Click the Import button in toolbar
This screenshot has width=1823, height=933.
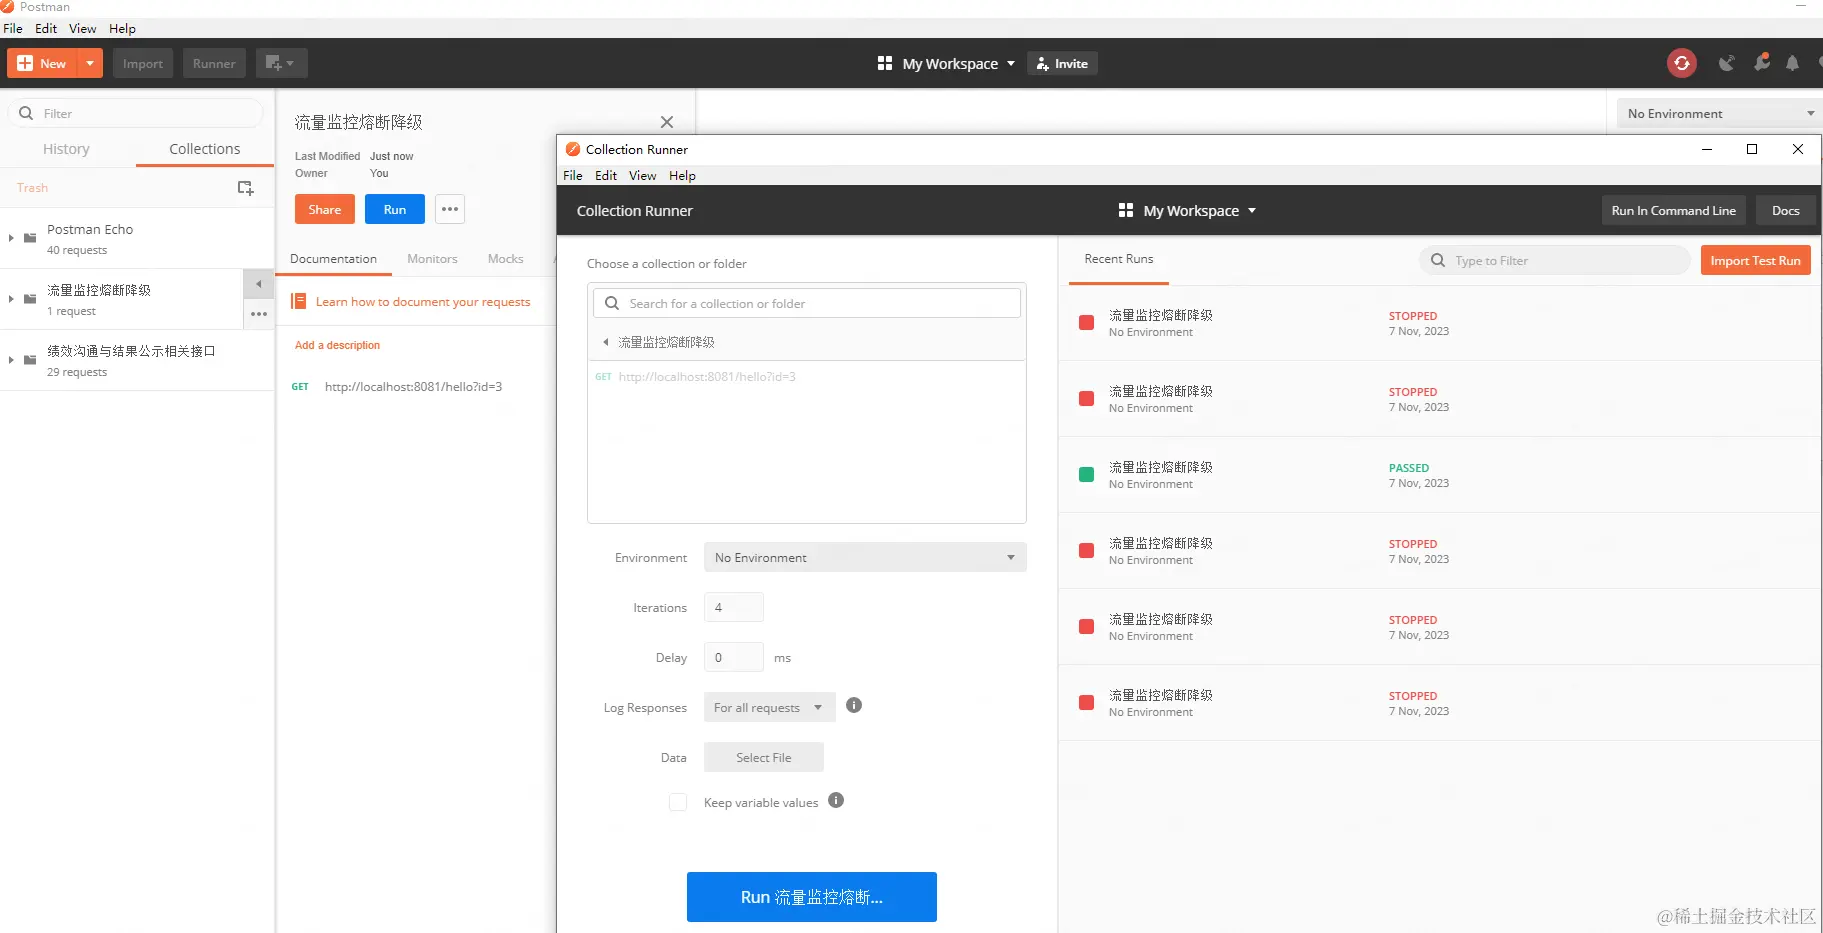pyautogui.click(x=143, y=63)
